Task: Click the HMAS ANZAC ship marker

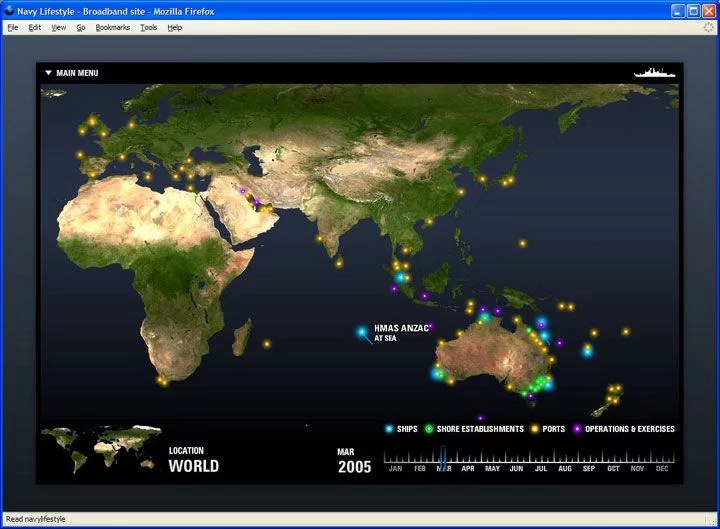Action: (x=361, y=332)
